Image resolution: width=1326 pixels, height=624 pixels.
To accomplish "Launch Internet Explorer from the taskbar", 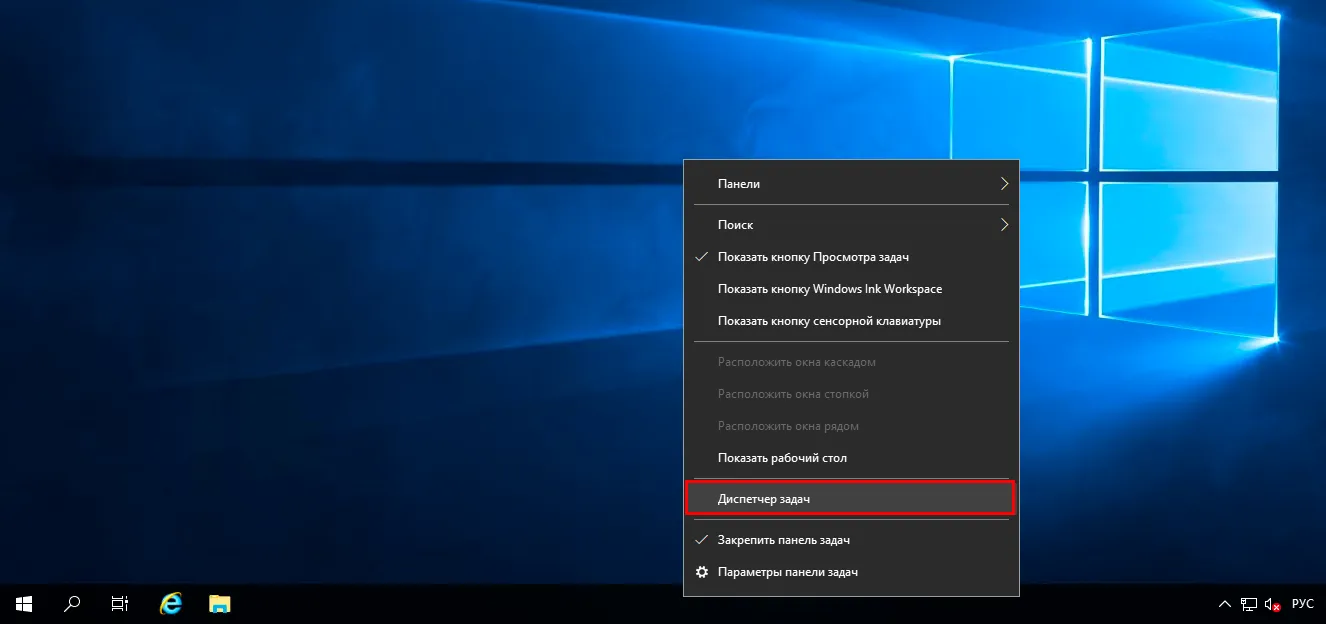I will tap(171, 604).
